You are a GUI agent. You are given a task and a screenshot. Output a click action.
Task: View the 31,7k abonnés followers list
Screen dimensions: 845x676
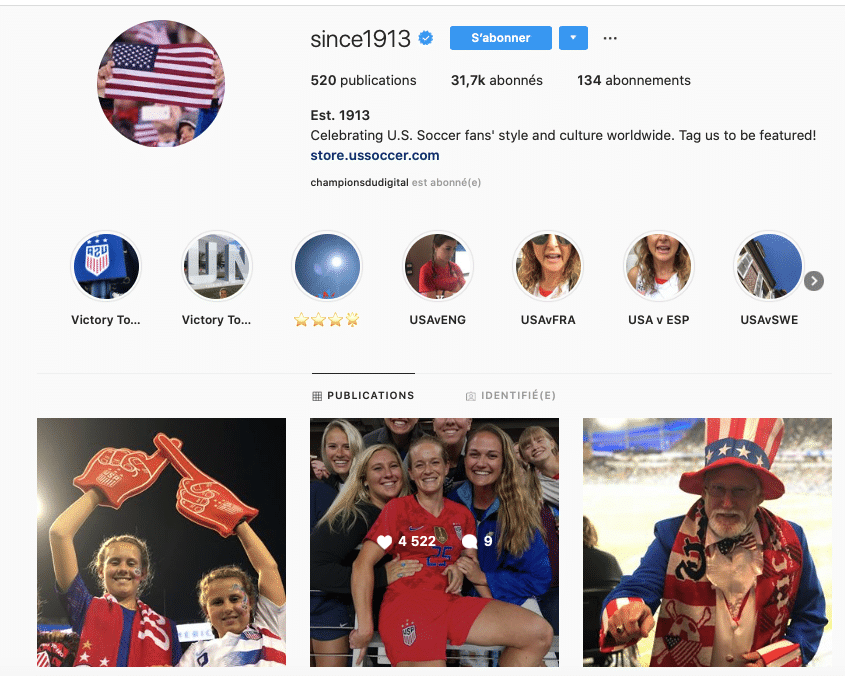[496, 80]
